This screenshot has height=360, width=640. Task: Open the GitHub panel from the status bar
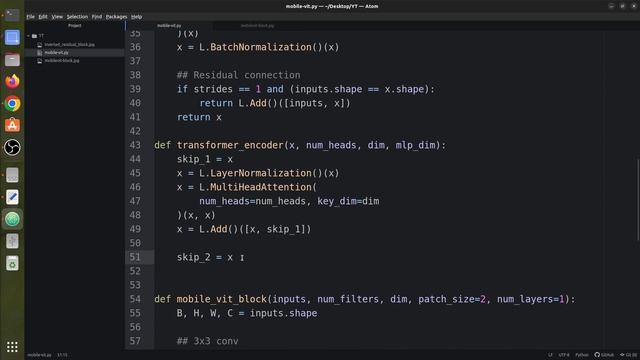tap(604, 355)
